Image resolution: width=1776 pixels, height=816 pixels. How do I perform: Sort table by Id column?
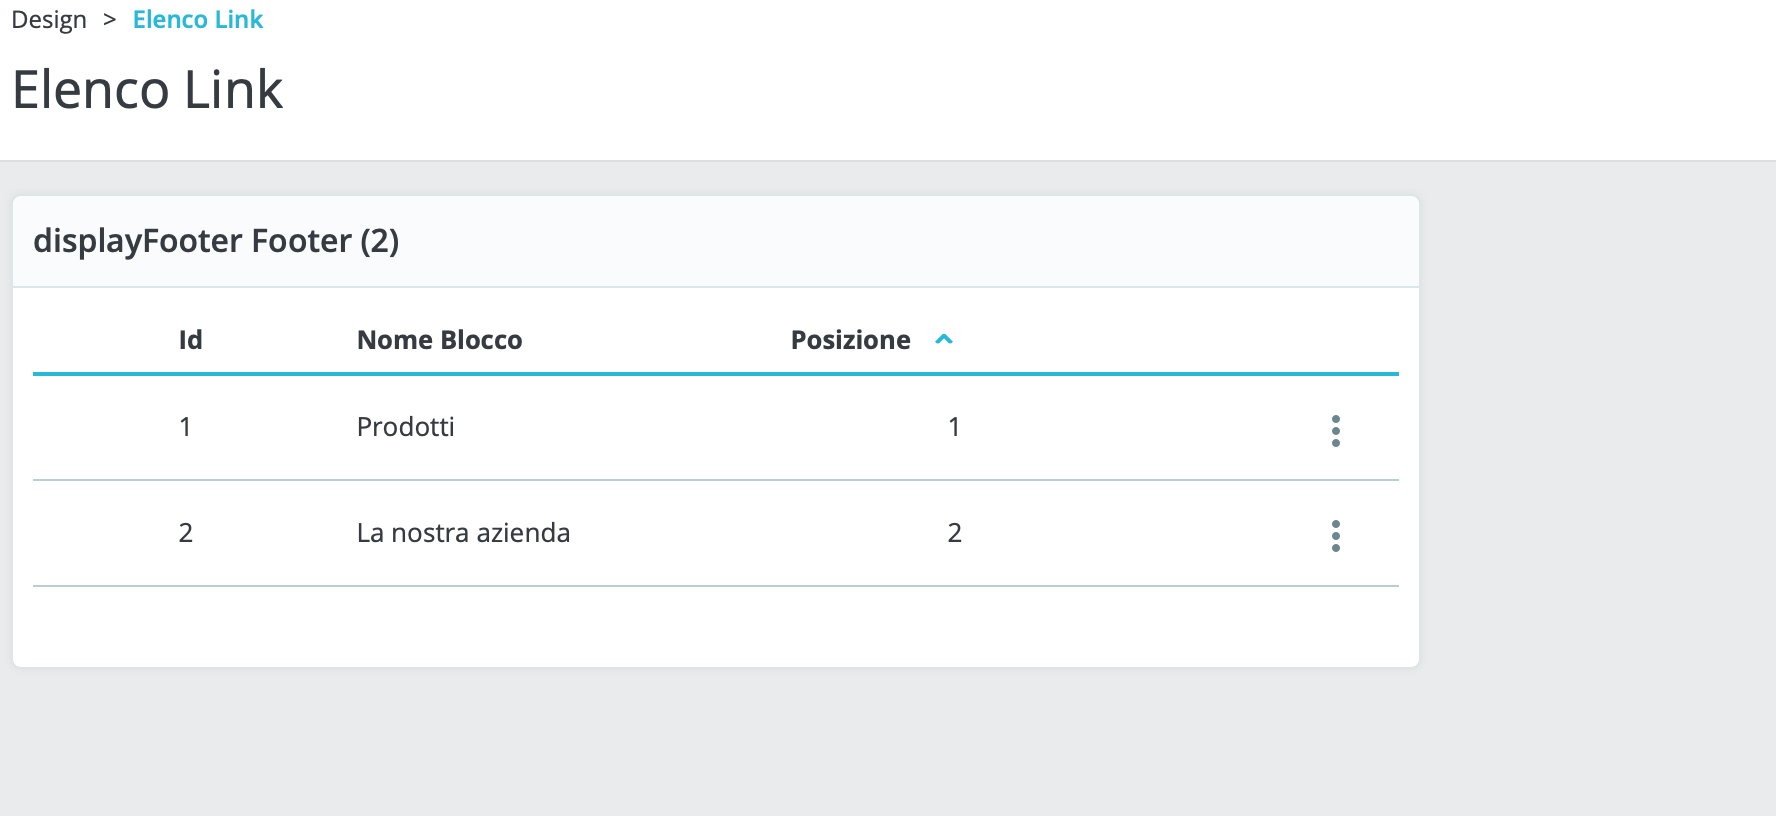pos(190,340)
